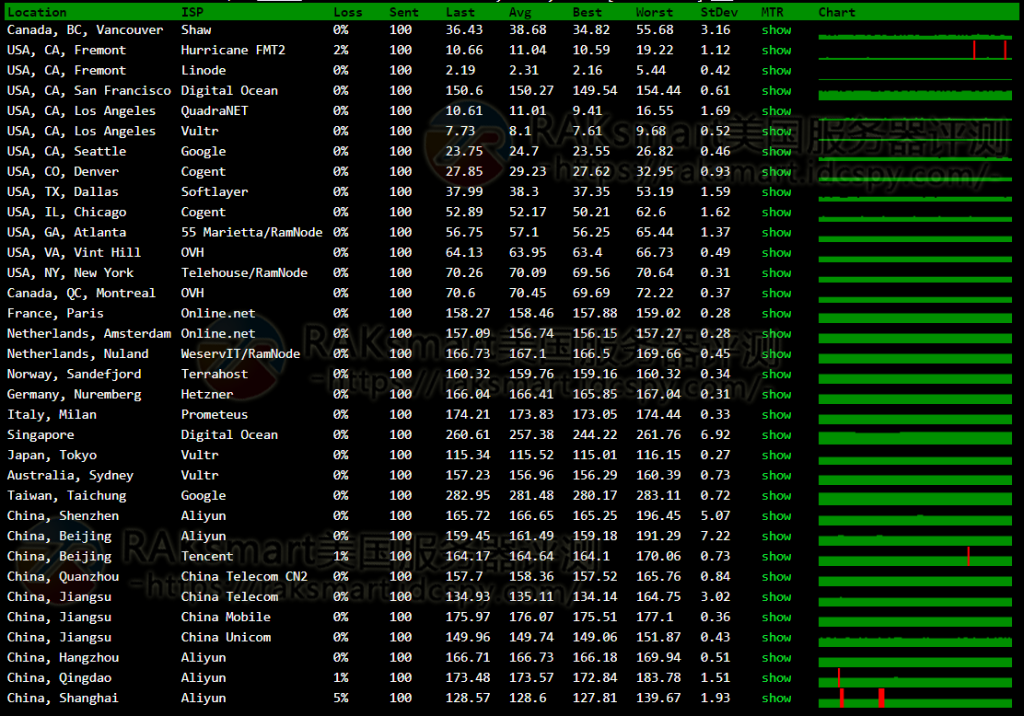The height and width of the screenshot is (716, 1024).
Task: Click the 260.61 last latency value
Action: point(468,435)
